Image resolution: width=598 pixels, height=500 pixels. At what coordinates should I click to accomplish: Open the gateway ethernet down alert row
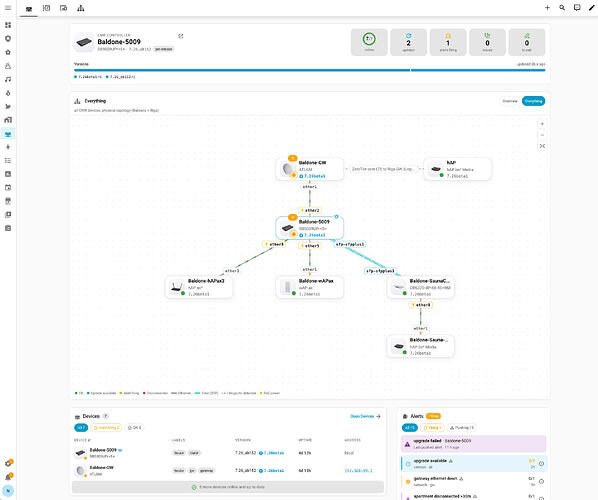pyautogui.click(x=474, y=481)
